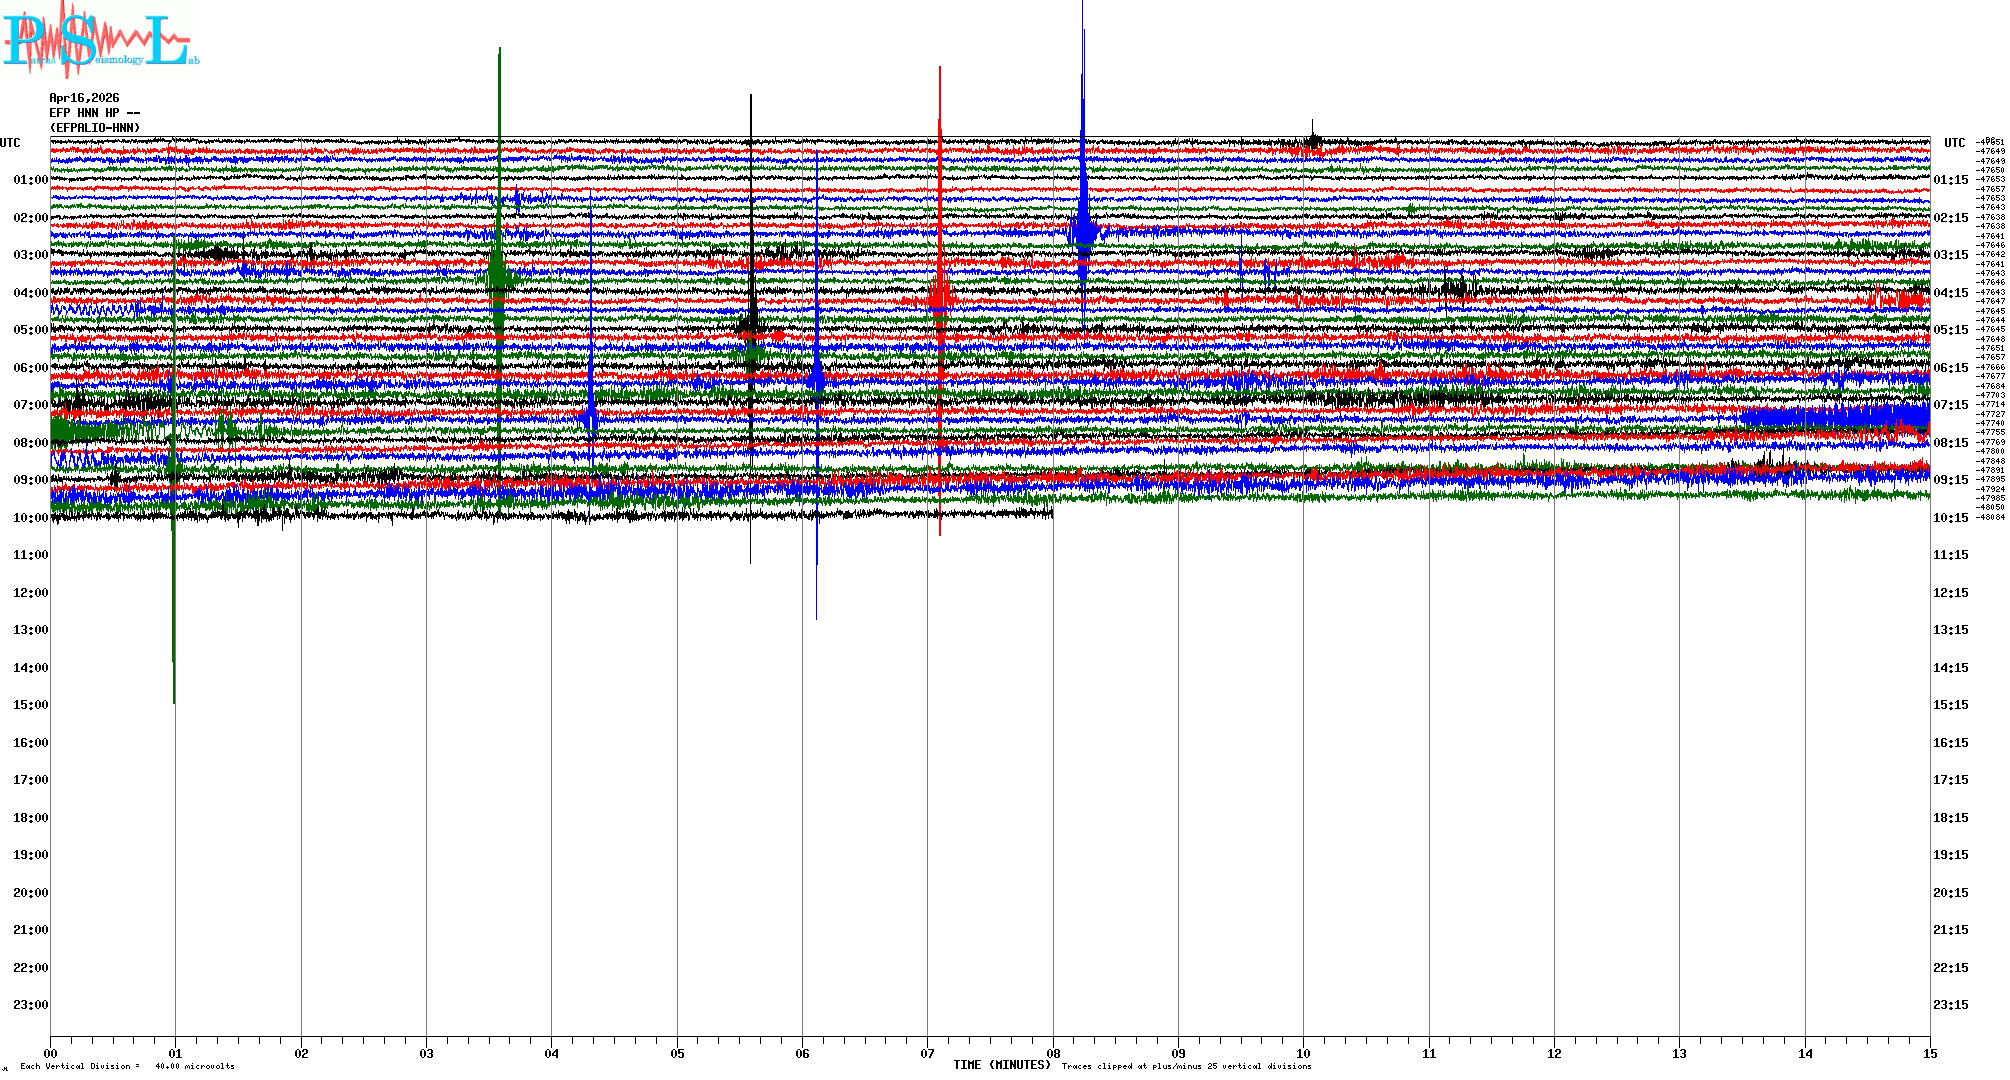Click the tall green spike near minute 01
The image size is (2010, 1080).
tap(174, 600)
